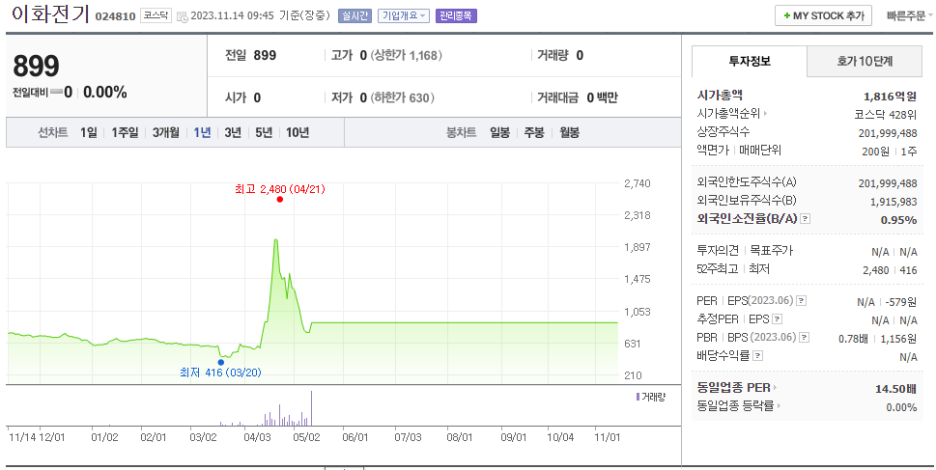The width and height of the screenshot is (936, 470).
Task: Click the 액면가 label
Action: pos(713,150)
